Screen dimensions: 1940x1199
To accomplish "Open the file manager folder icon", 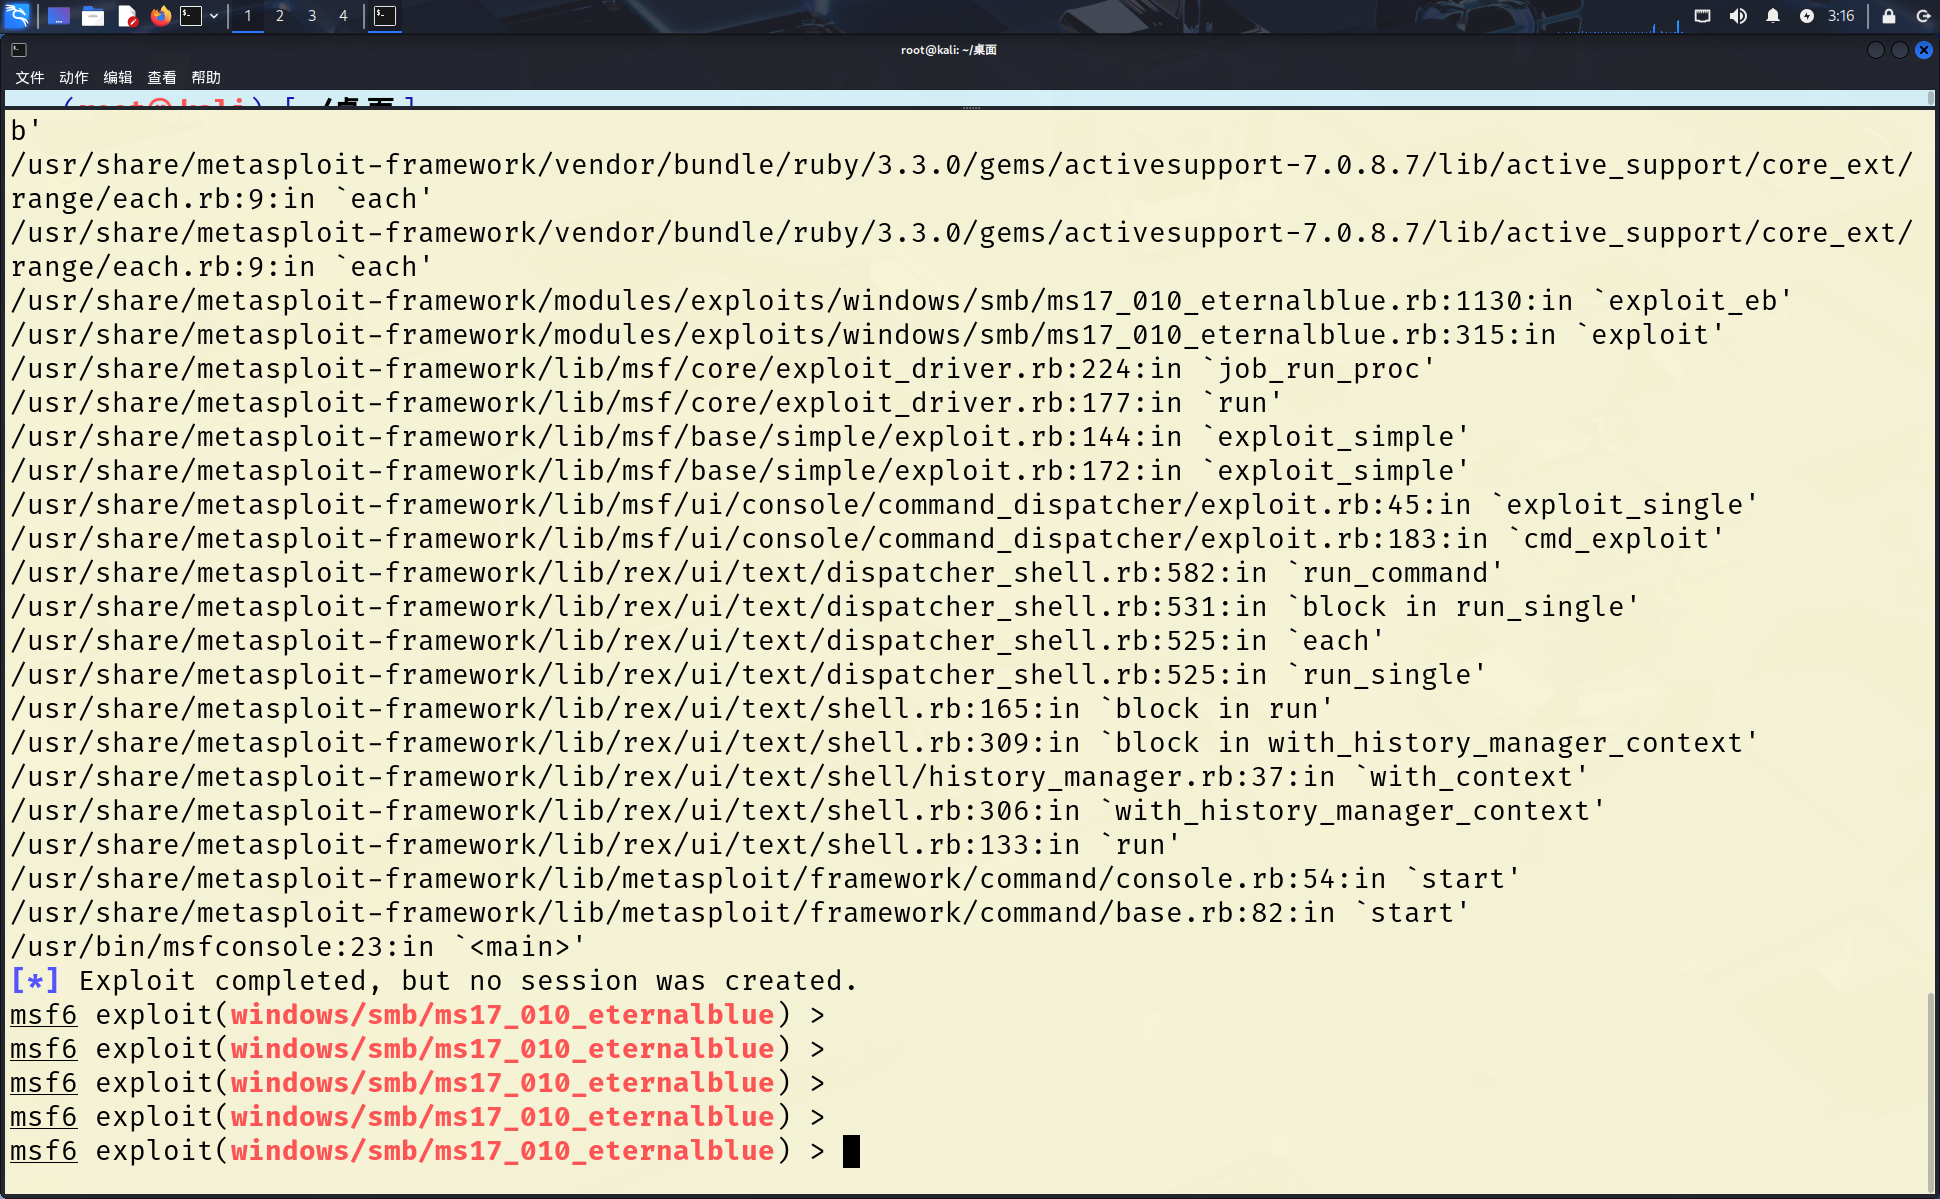I will click(93, 16).
